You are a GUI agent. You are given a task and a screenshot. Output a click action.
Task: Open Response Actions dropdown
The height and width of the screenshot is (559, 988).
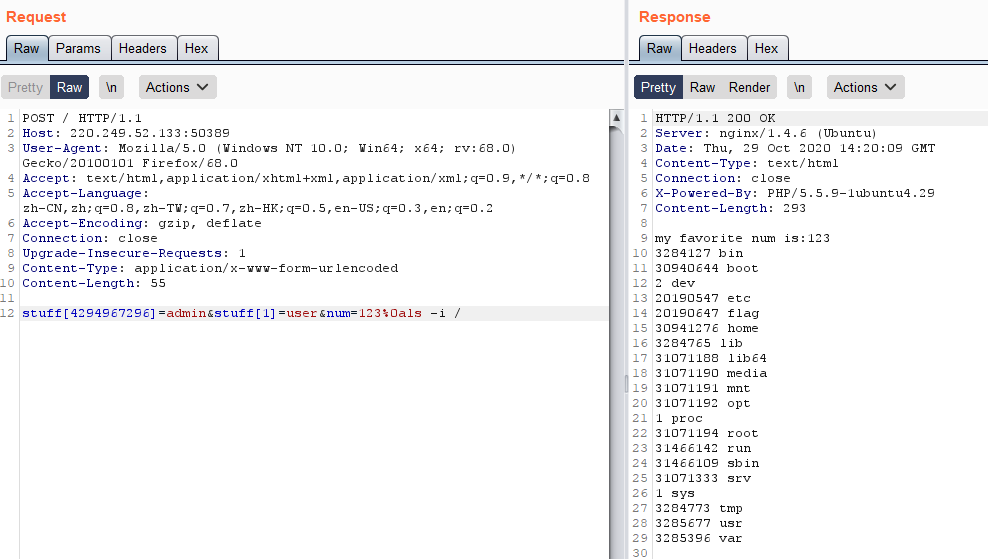(866, 88)
